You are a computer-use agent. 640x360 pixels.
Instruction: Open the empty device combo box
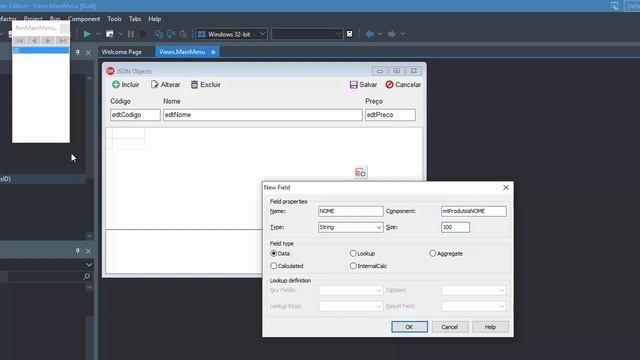[307, 34]
